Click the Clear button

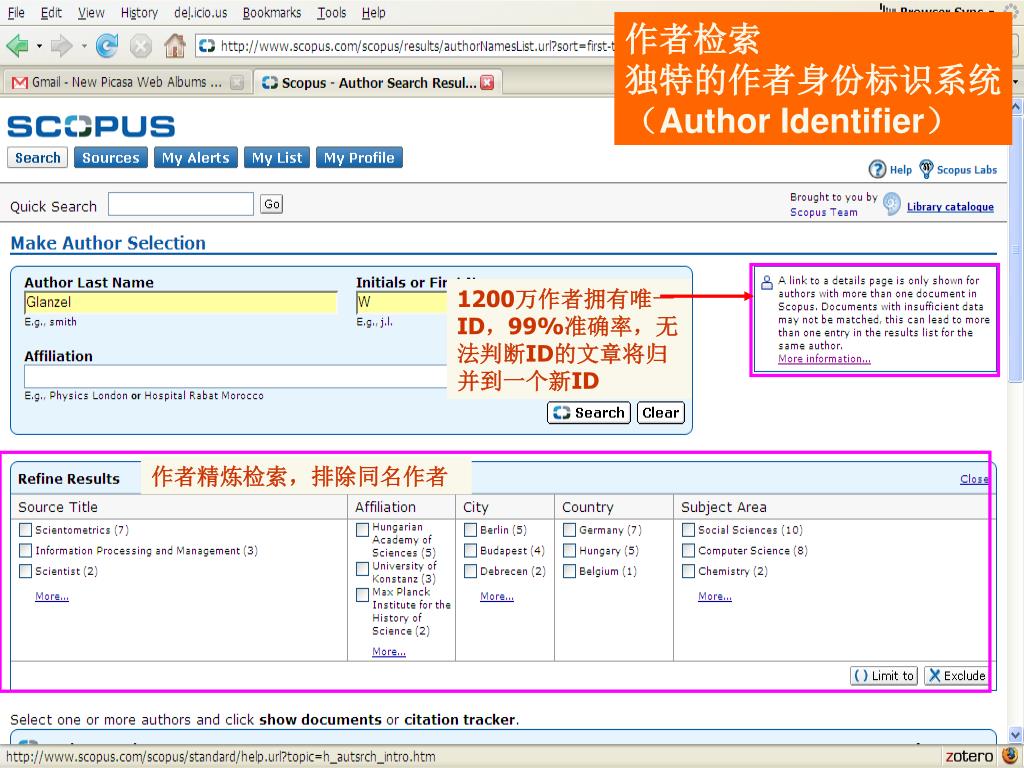click(660, 413)
